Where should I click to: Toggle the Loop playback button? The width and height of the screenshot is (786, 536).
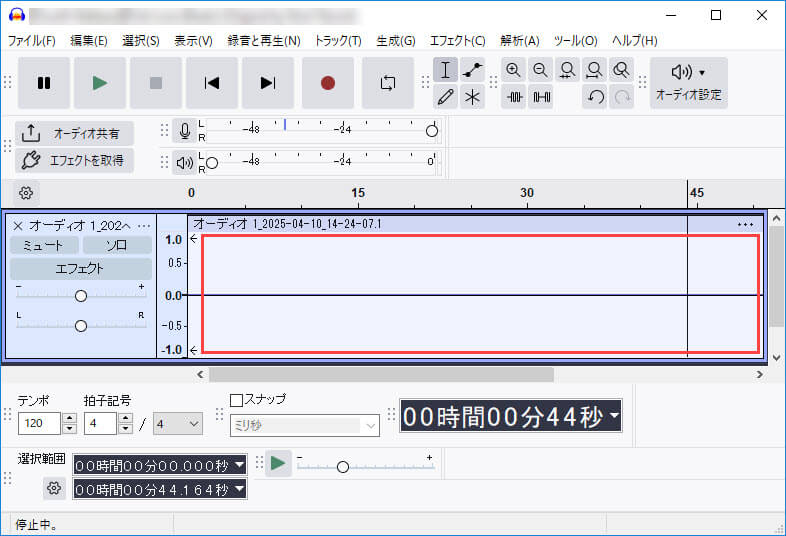coord(387,83)
